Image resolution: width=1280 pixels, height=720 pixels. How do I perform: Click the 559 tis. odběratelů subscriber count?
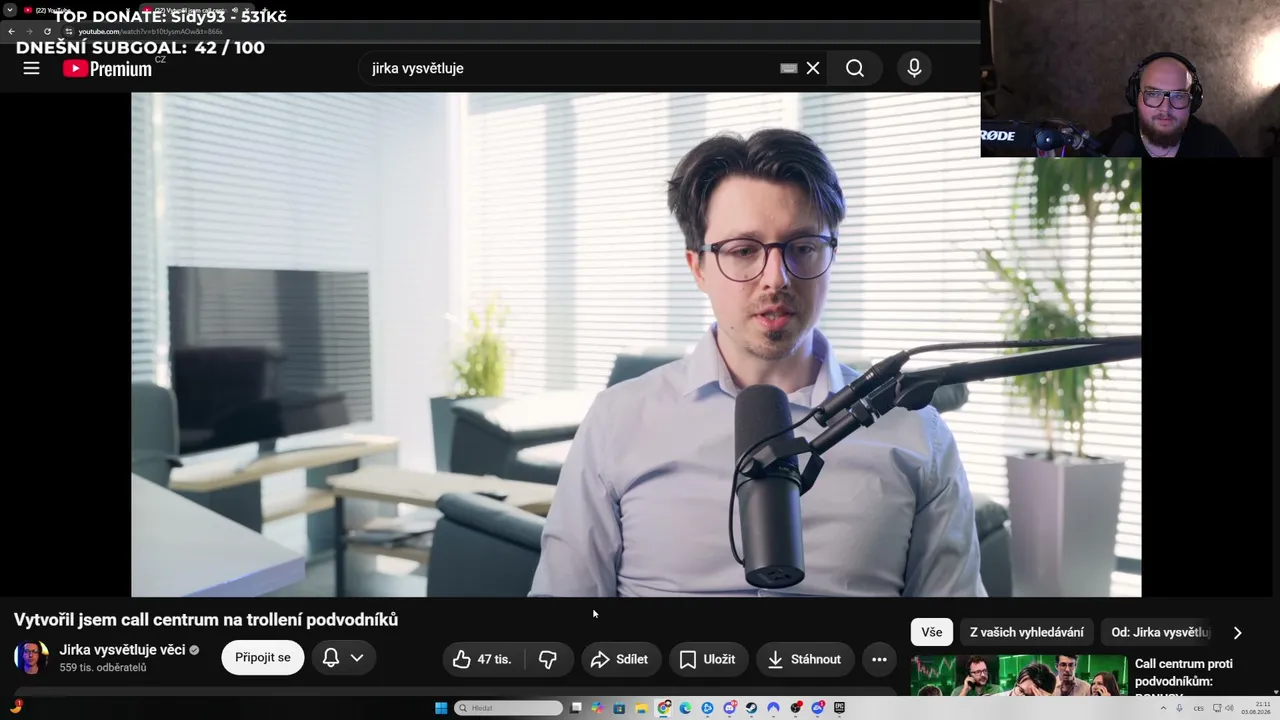pyautogui.click(x=103, y=667)
